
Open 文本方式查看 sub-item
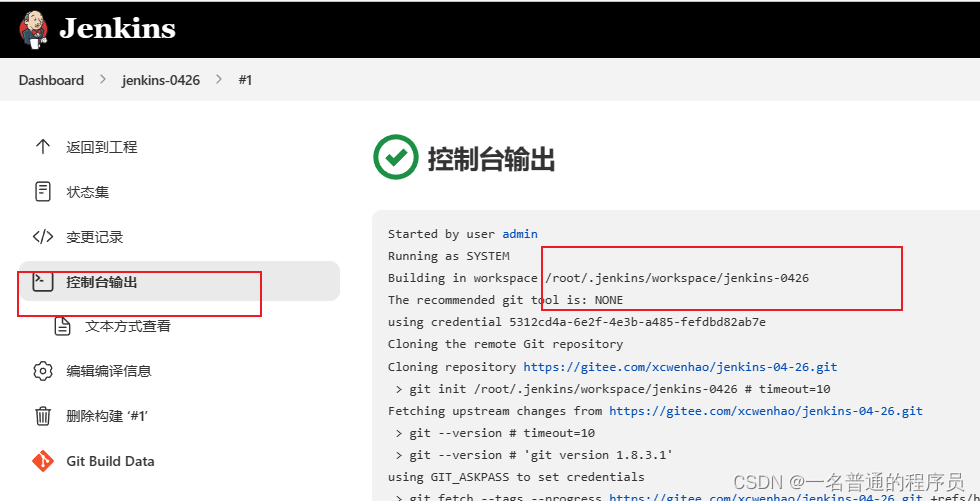click(x=128, y=326)
